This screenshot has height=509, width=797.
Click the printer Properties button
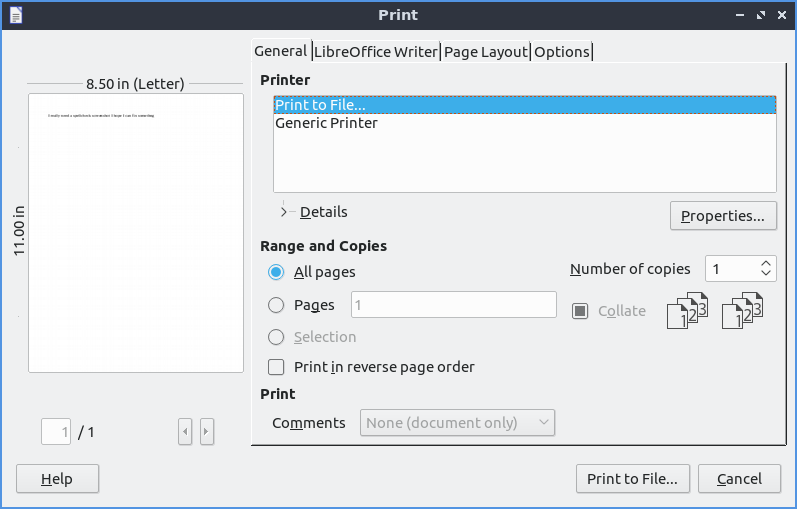tap(722, 215)
